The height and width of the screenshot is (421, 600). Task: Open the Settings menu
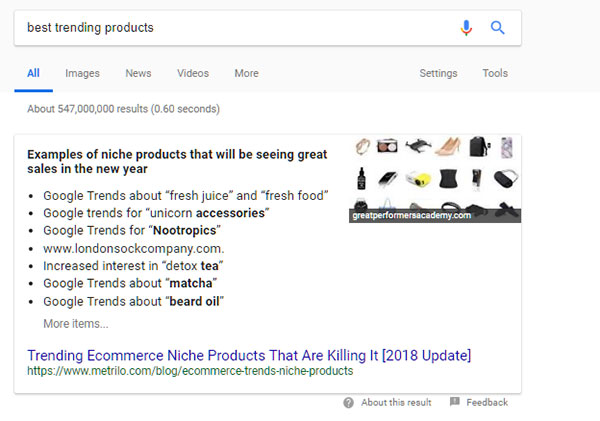coord(438,73)
